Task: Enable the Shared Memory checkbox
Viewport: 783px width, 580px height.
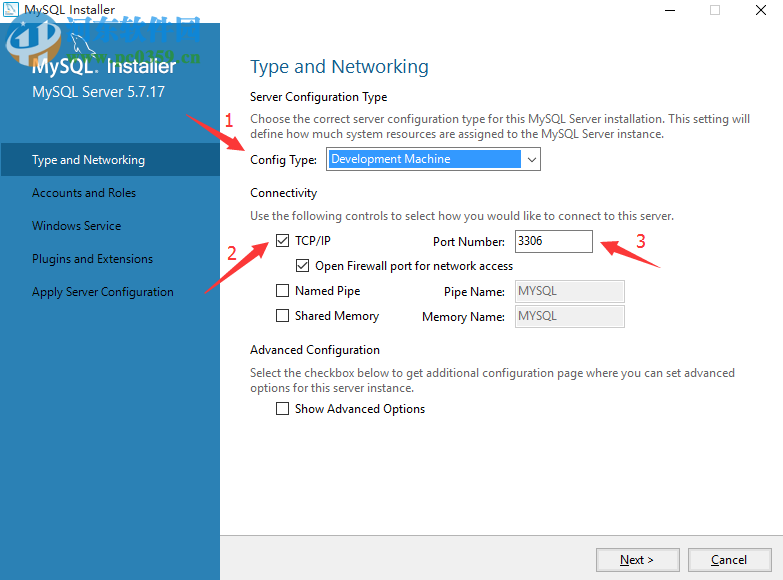Action: 283,316
